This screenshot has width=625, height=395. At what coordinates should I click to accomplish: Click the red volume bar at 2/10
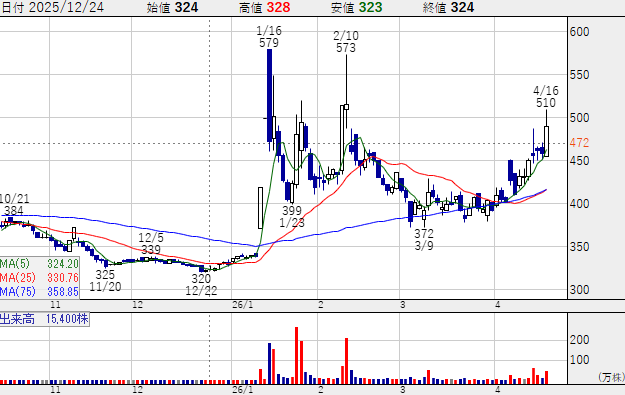(346, 361)
